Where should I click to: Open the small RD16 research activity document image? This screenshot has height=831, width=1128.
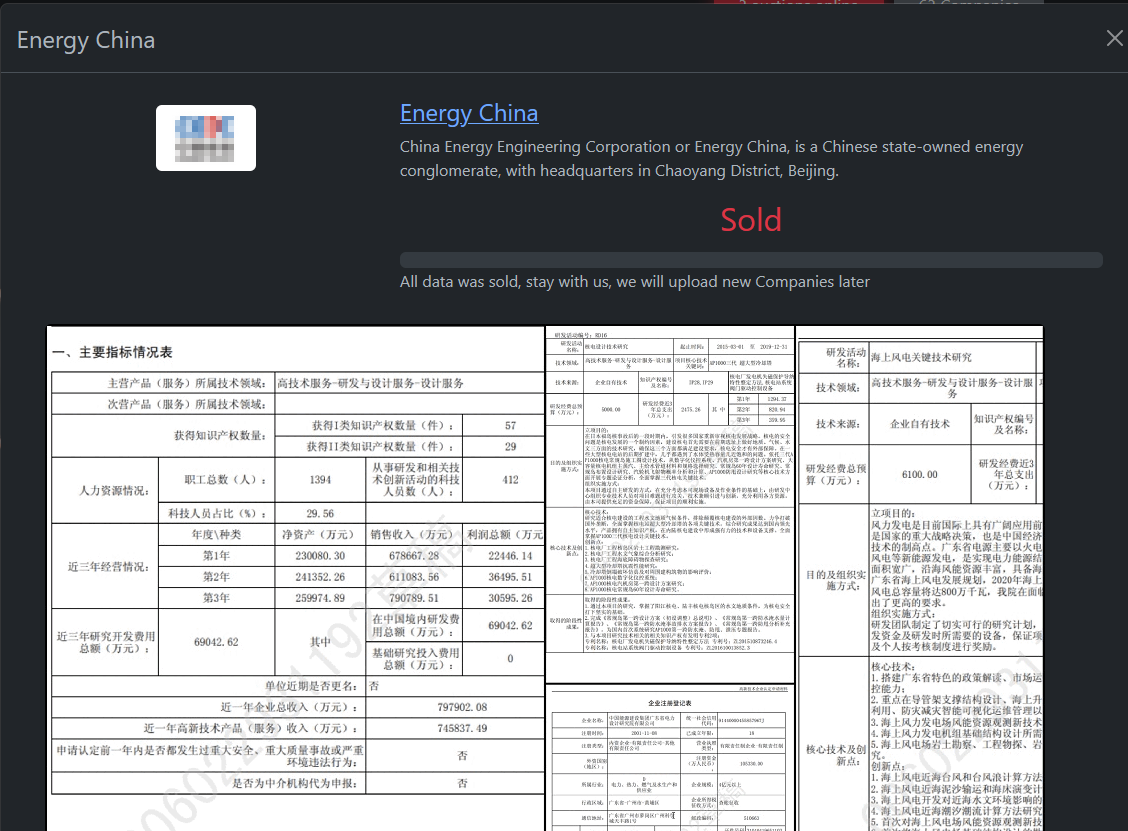pyautogui.click(x=670, y=504)
